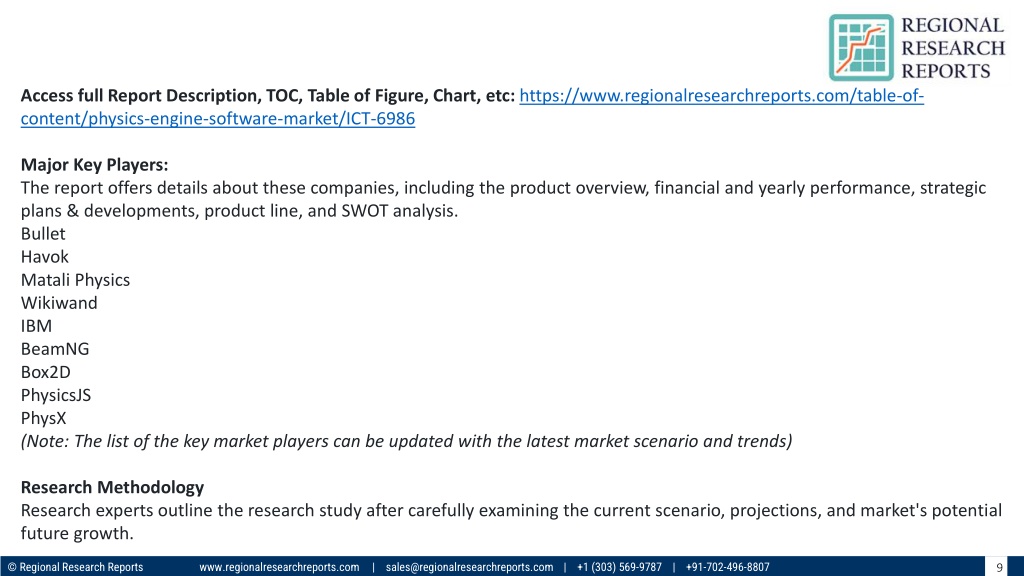Click the second line of the report hyperlink
Image resolution: width=1024 pixels, height=576 pixels.
(x=217, y=118)
